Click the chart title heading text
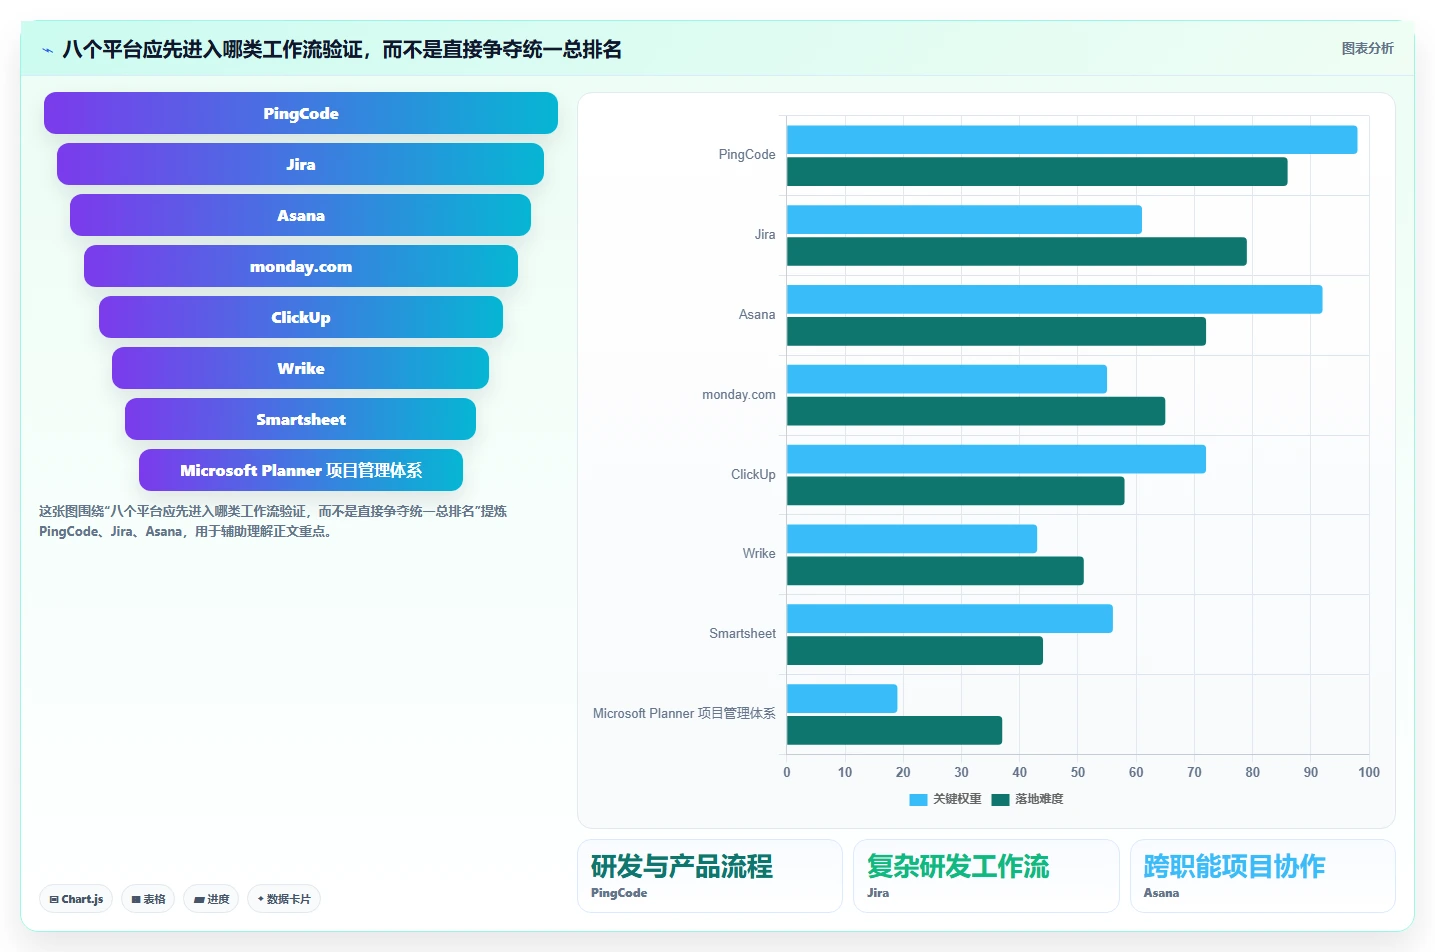The width and height of the screenshot is (1435, 952). pos(342,49)
